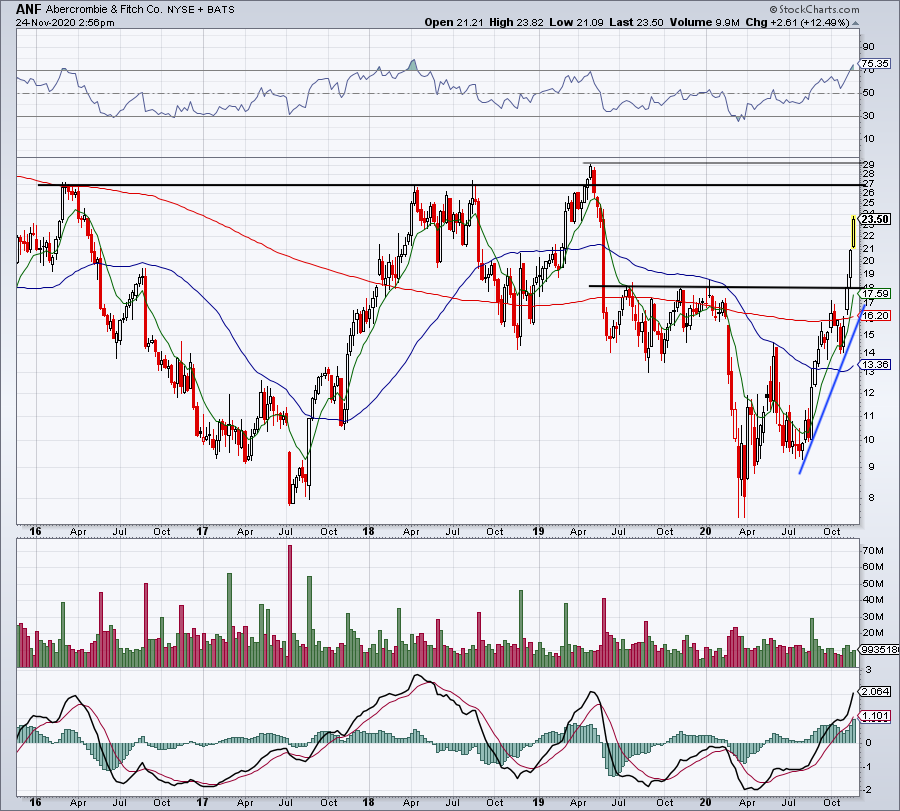Click the yellow latest candlestick
900x811 pixels.
tap(854, 232)
